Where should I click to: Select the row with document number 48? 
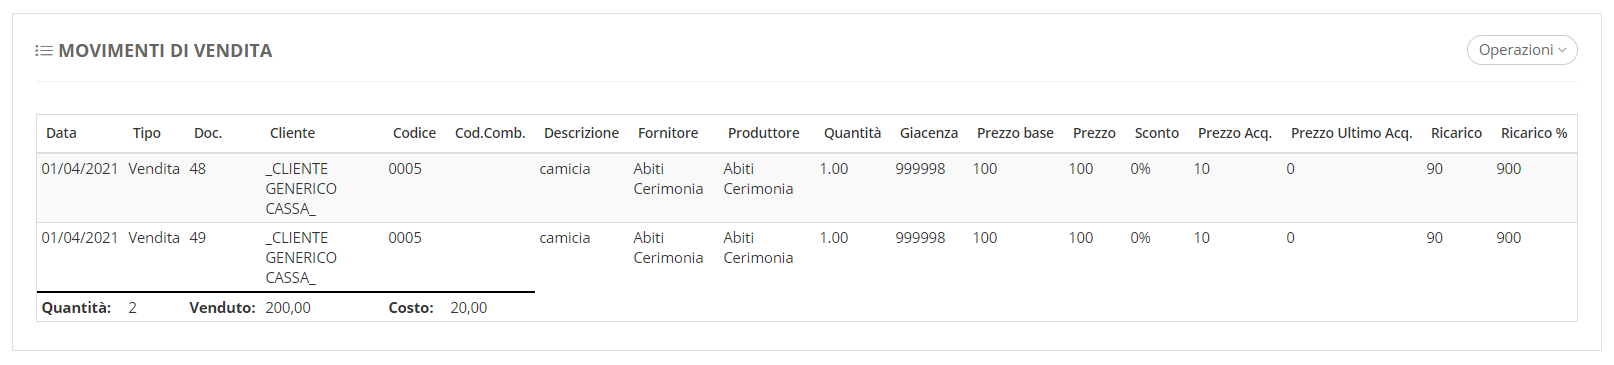(807, 188)
